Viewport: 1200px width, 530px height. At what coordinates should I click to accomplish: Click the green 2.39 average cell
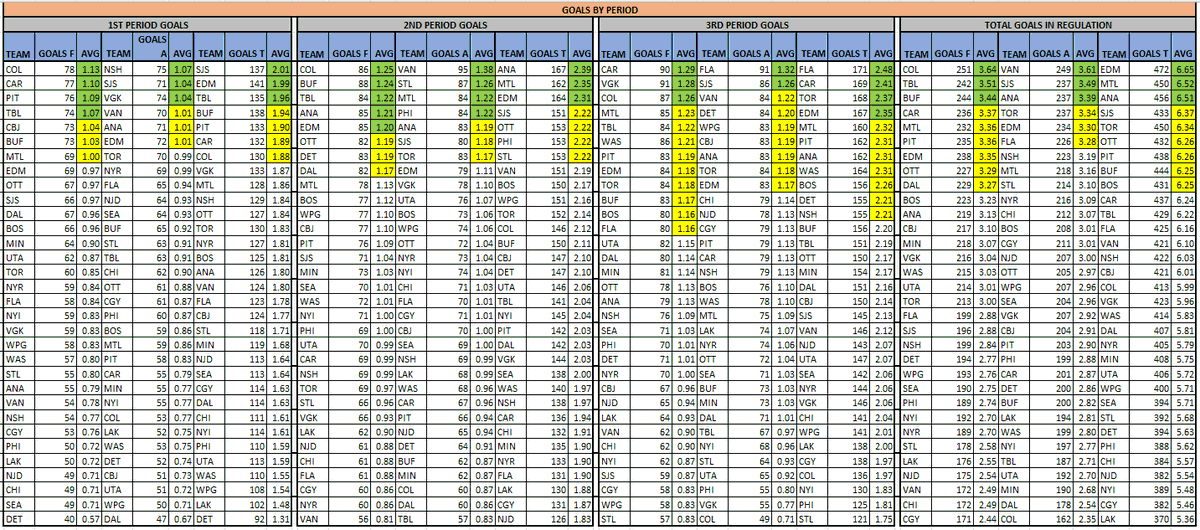[x=582, y=70]
